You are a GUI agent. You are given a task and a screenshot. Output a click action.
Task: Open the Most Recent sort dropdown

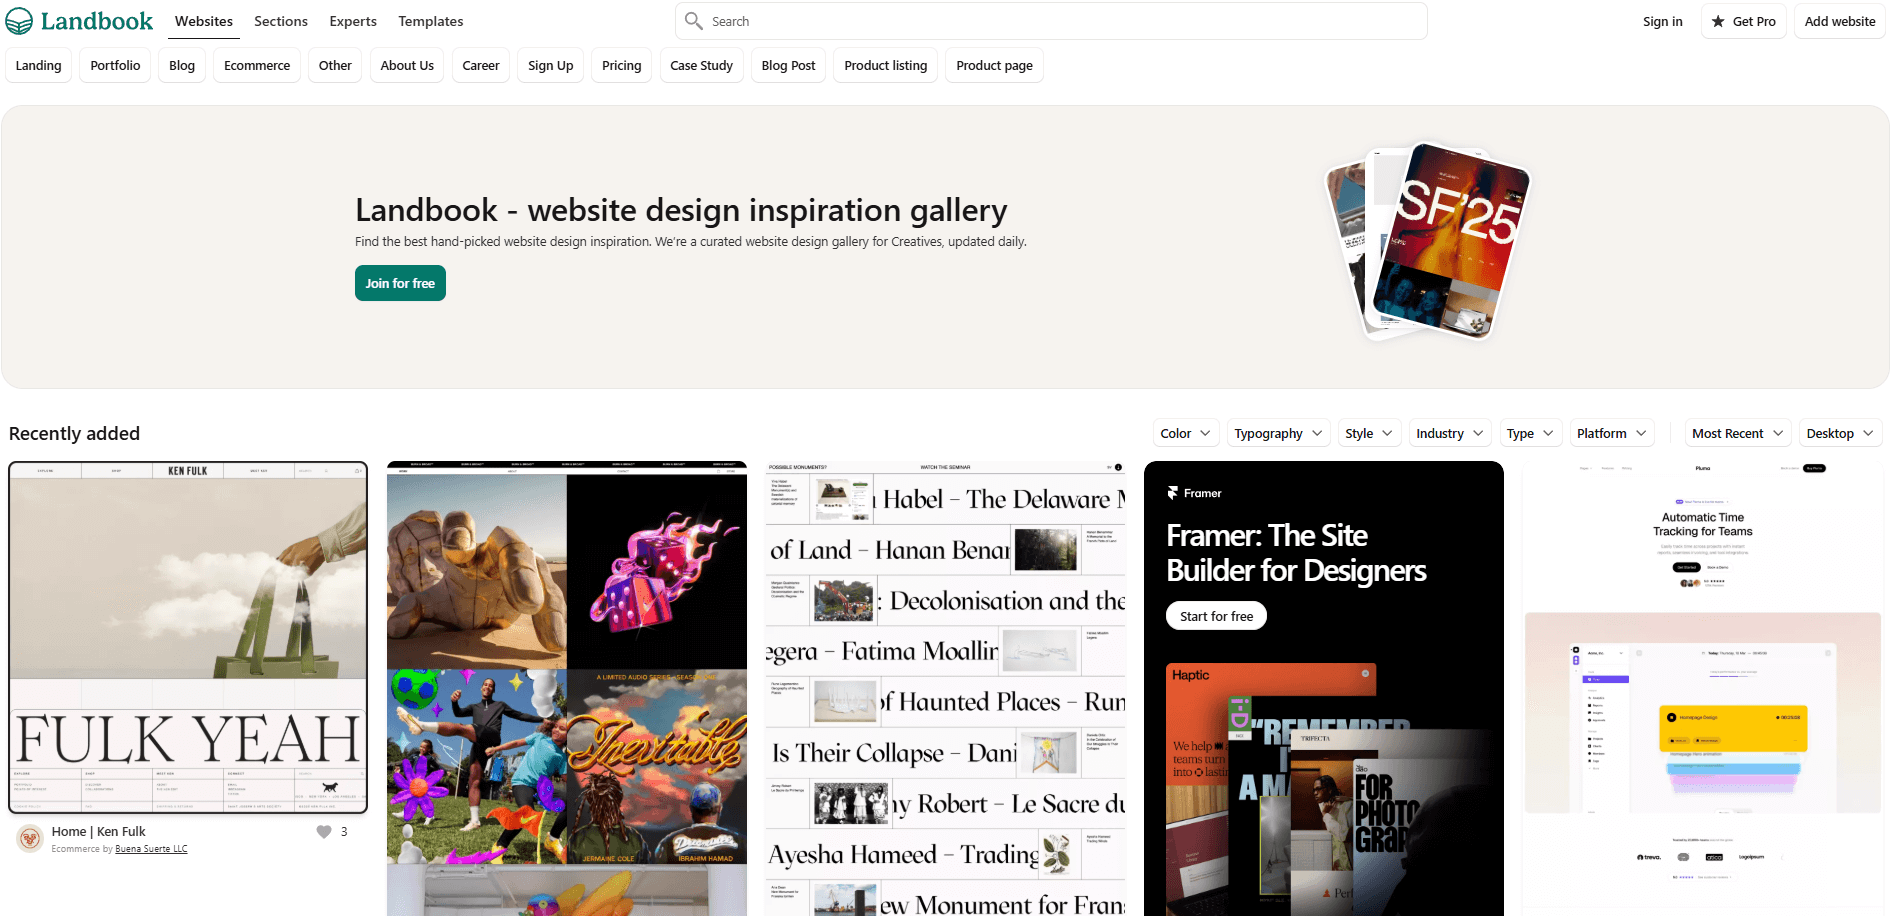click(1738, 433)
